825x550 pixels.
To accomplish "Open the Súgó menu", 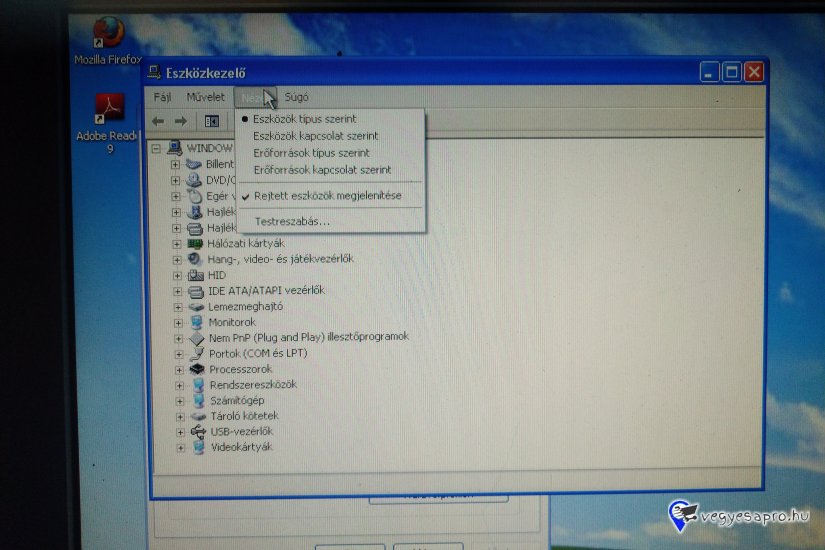I will coord(297,97).
